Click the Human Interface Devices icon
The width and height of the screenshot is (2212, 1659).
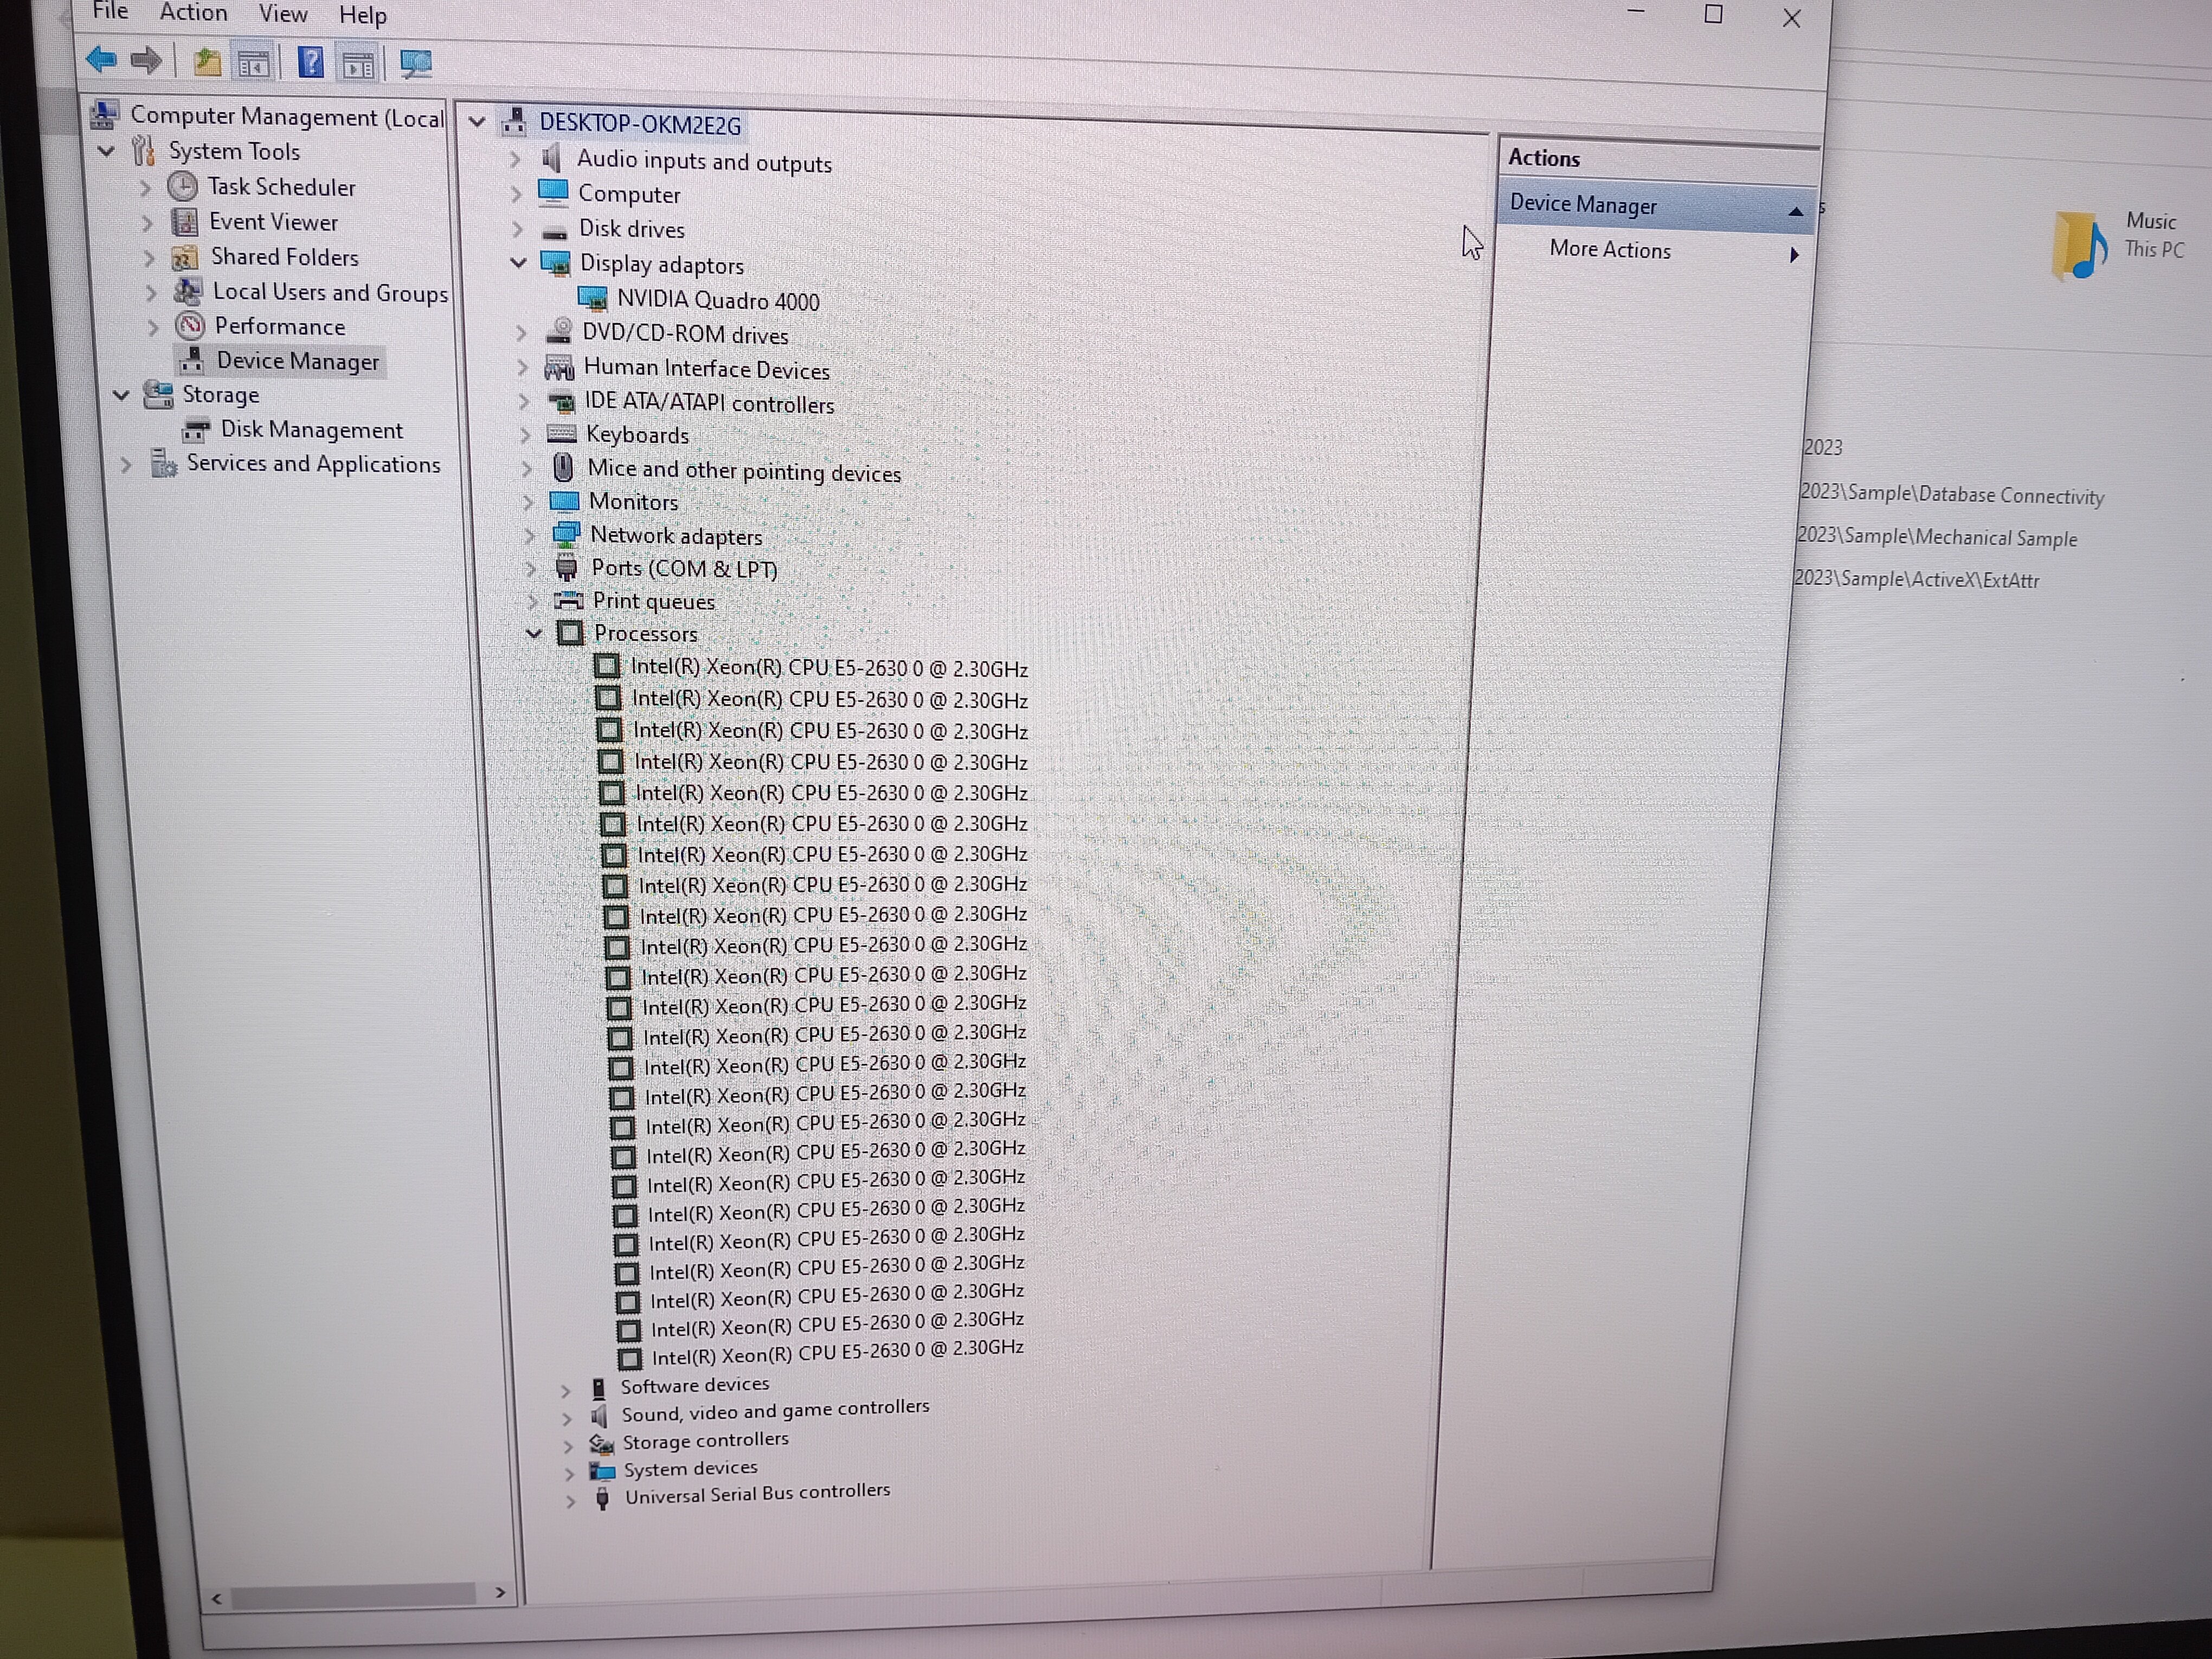pyautogui.click(x=559, y=368)
